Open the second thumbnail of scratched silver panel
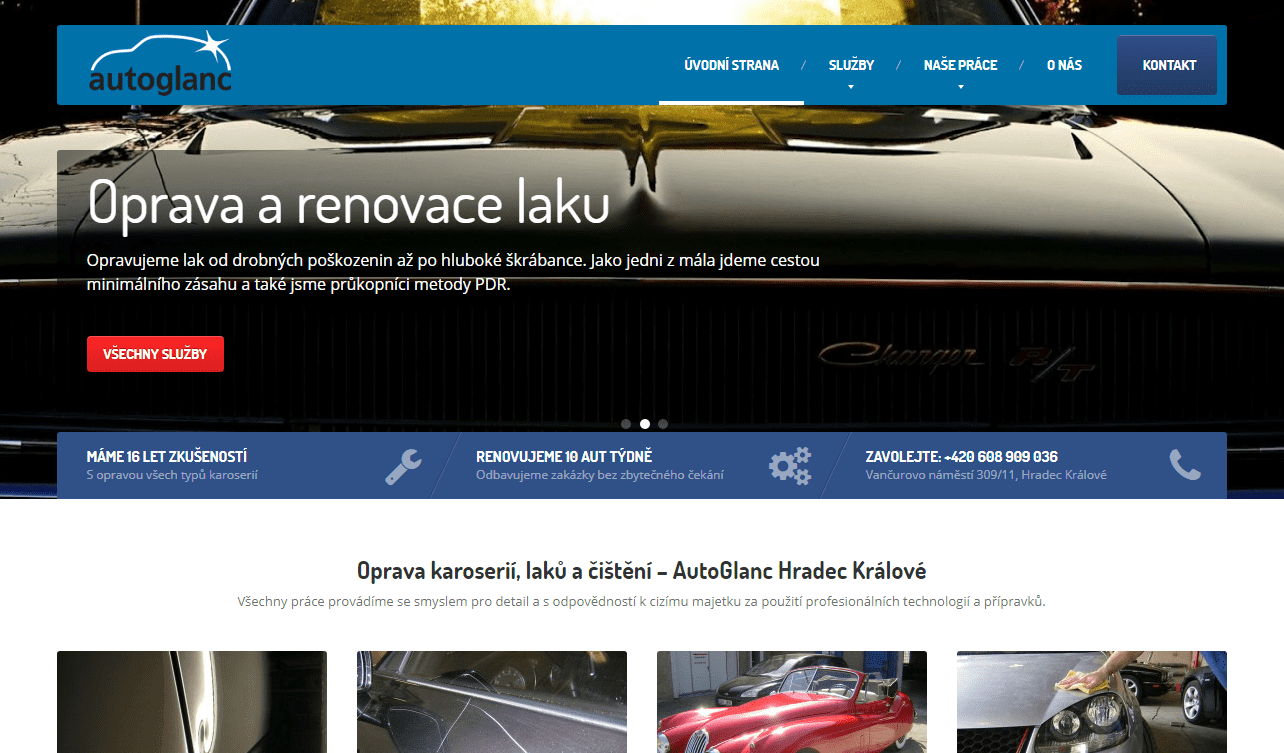 (x=492, y=702)
